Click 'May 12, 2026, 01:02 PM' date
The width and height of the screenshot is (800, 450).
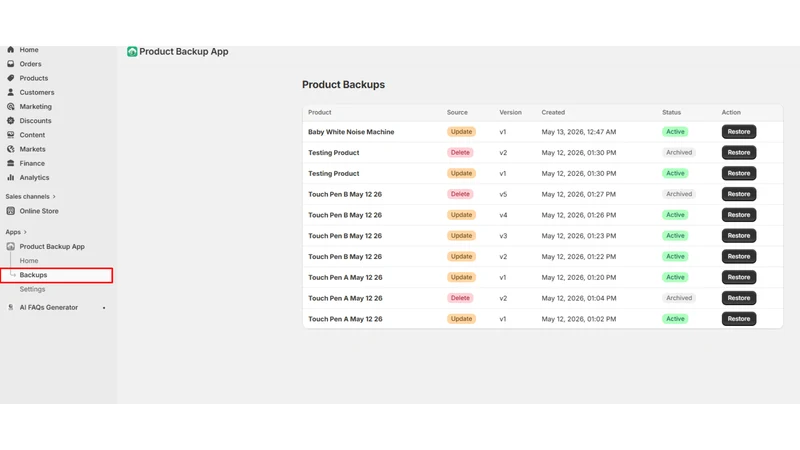point(579,319)
